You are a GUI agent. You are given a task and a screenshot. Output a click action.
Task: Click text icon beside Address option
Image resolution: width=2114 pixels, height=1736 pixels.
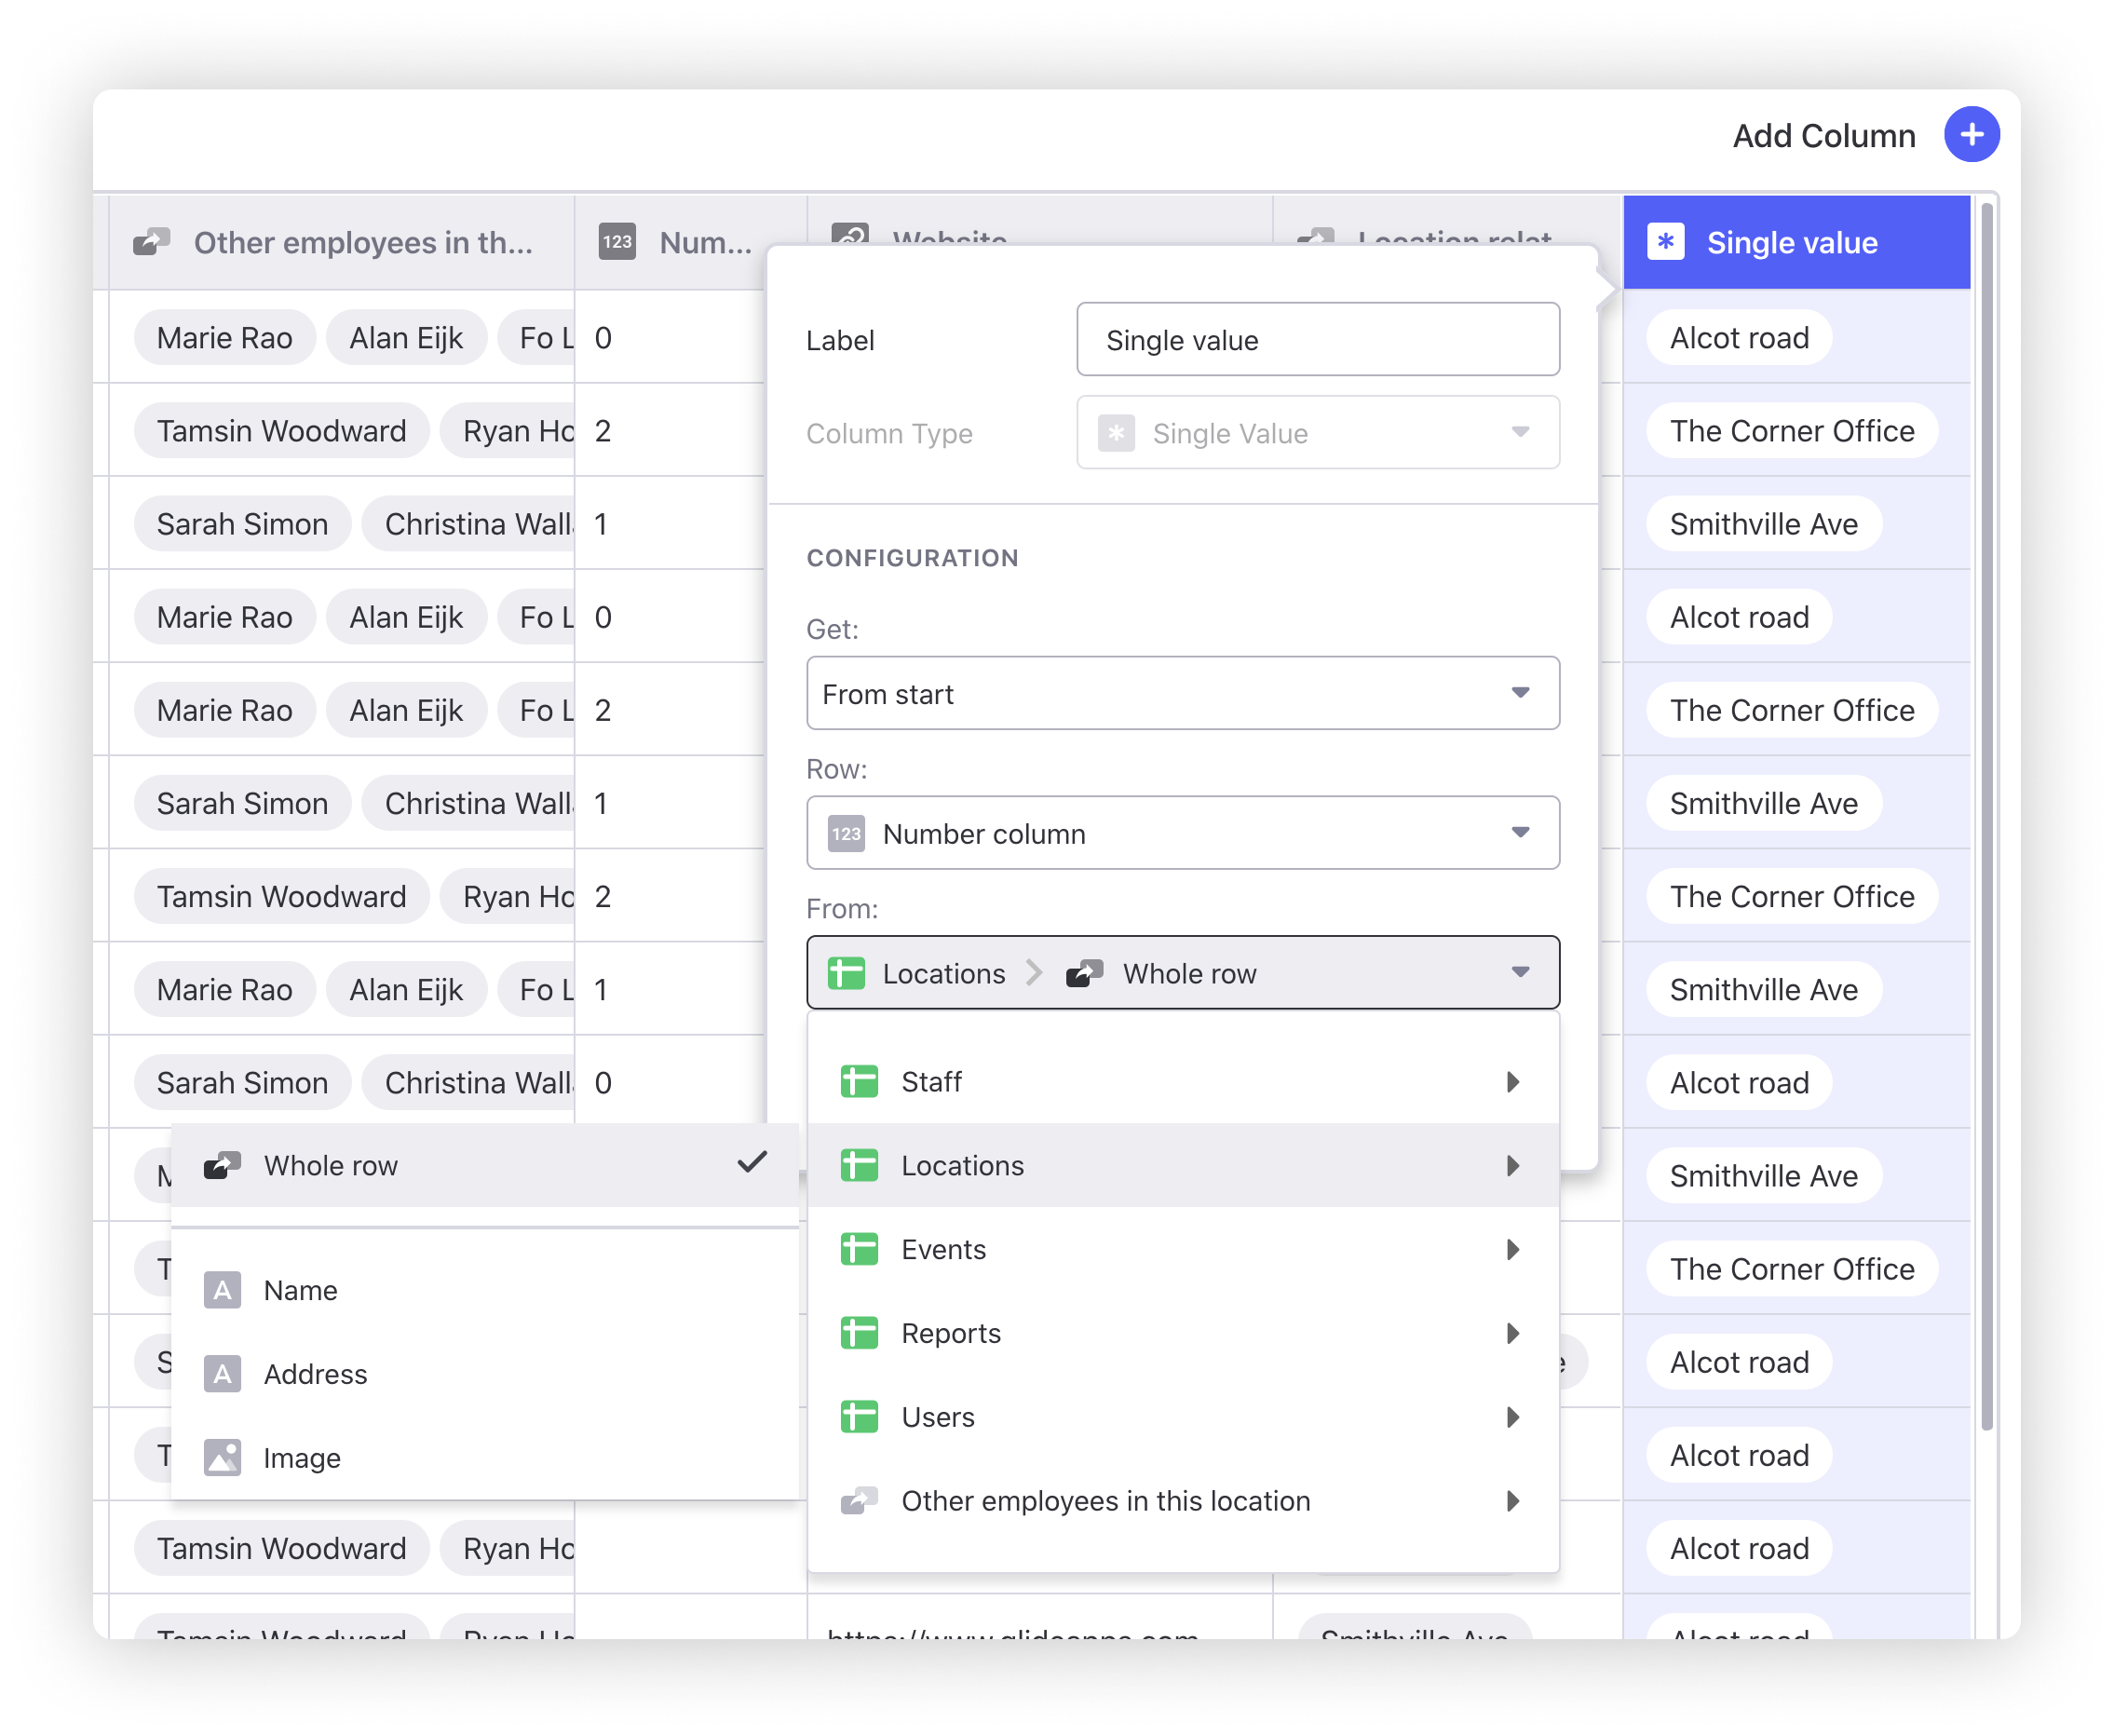pos(222,1374)
